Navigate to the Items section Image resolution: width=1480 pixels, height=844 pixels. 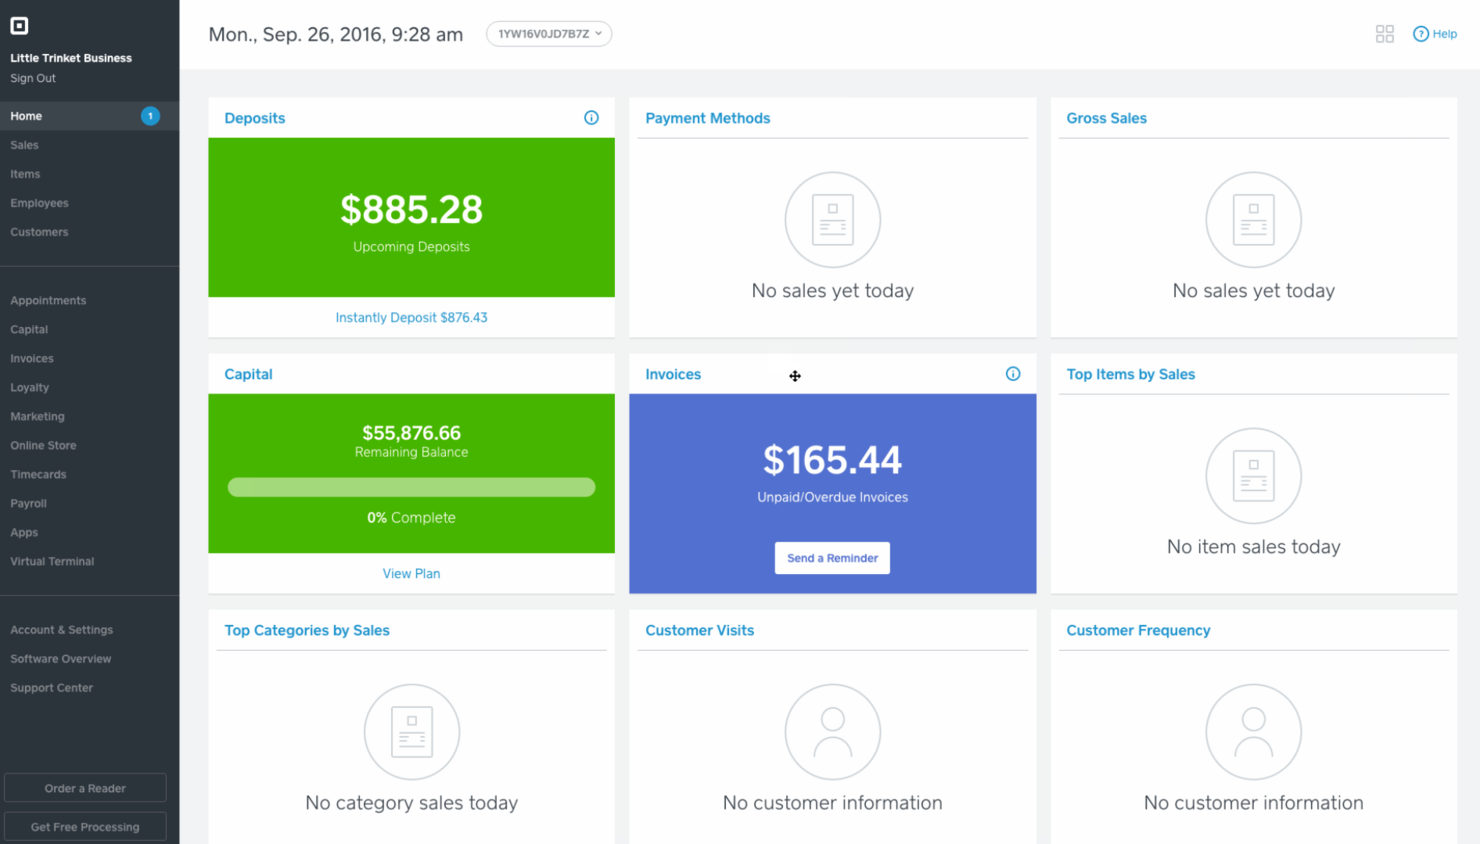coord(25,173)
